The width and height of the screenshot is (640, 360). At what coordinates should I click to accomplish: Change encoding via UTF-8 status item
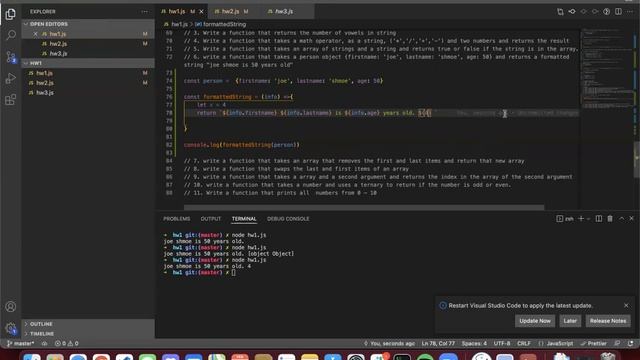pos(502,344)
